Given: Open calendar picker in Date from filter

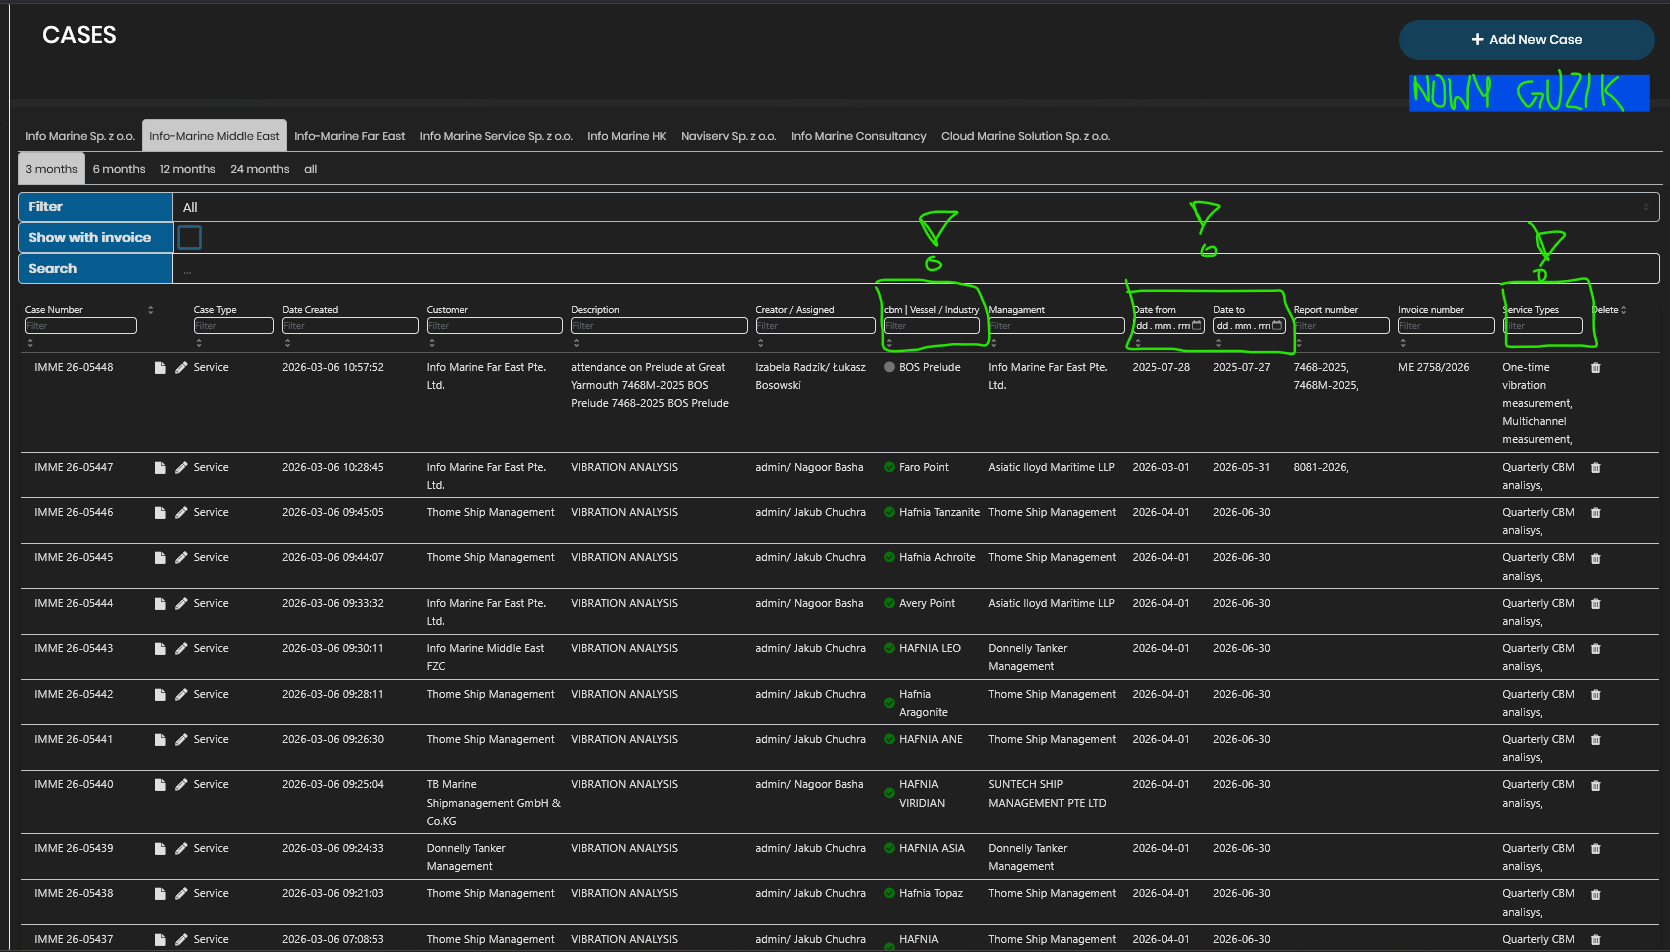Looking at the screenshot, I should [1197, 326].
